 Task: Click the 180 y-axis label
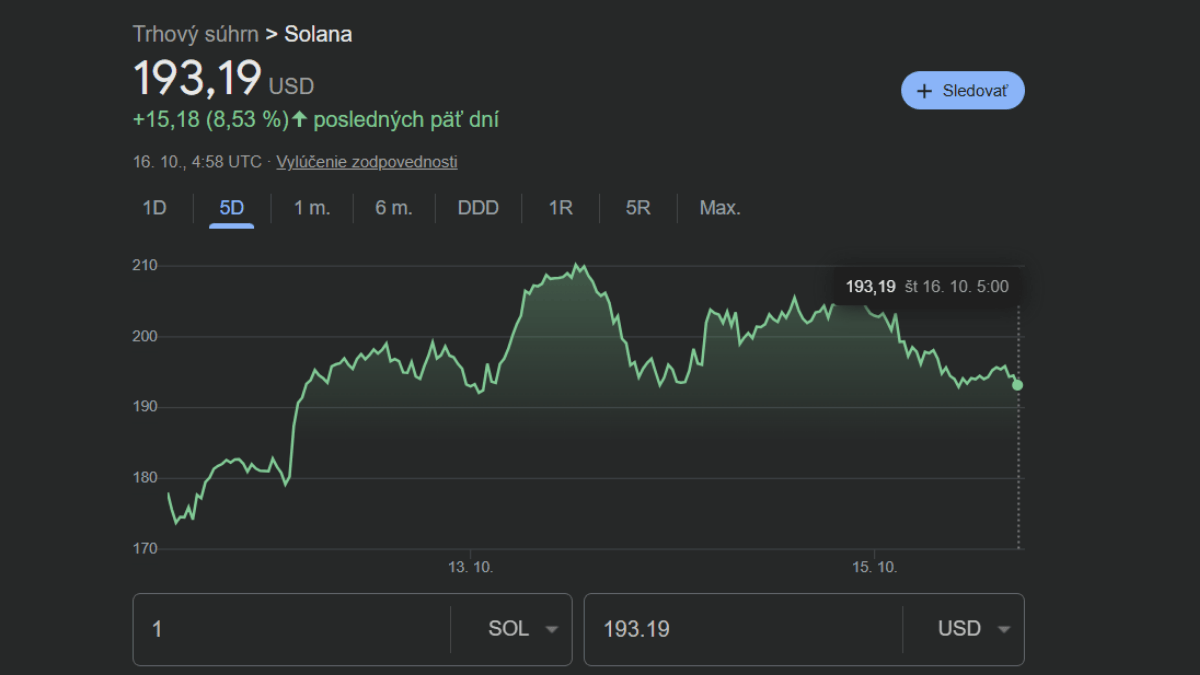(145, 477)
